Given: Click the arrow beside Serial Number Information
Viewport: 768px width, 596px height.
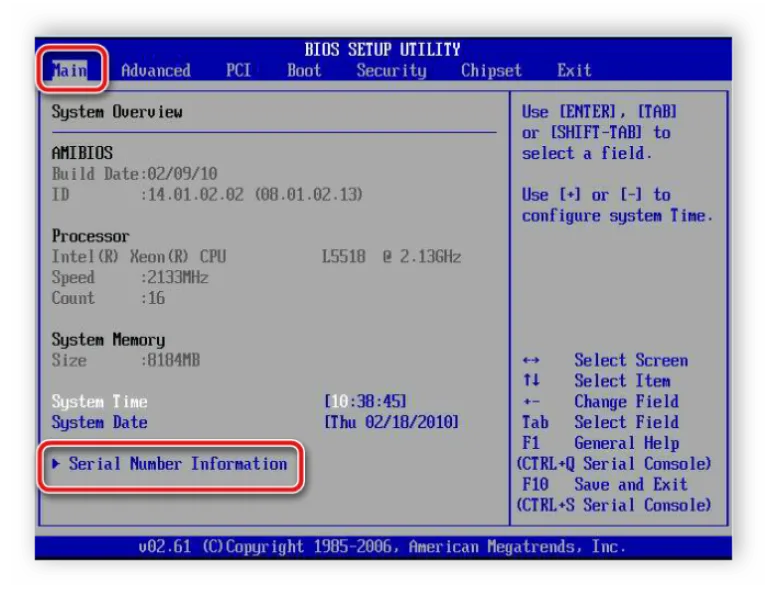Looking at the screenshot, I should pyautogui.click(x=56, y=463).
